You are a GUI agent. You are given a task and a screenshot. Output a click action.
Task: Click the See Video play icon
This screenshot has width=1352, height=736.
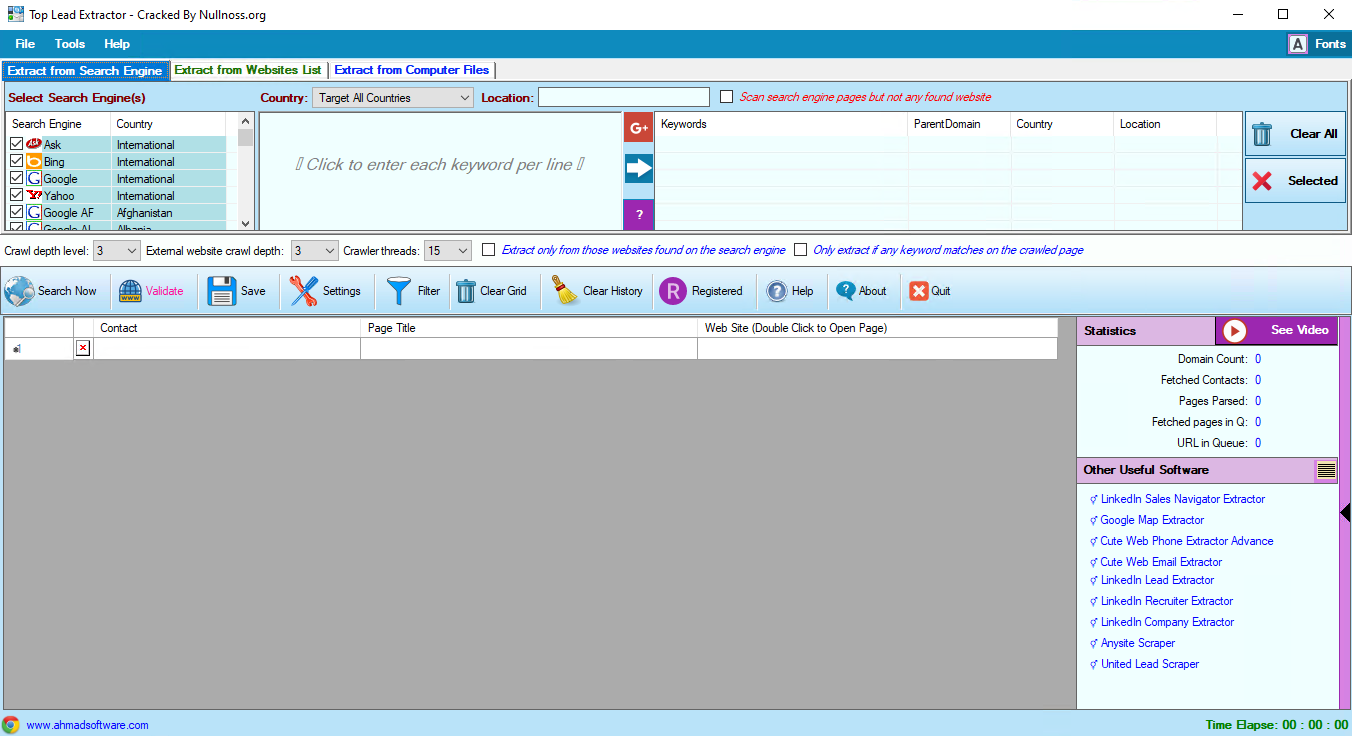coord(1234,330)
